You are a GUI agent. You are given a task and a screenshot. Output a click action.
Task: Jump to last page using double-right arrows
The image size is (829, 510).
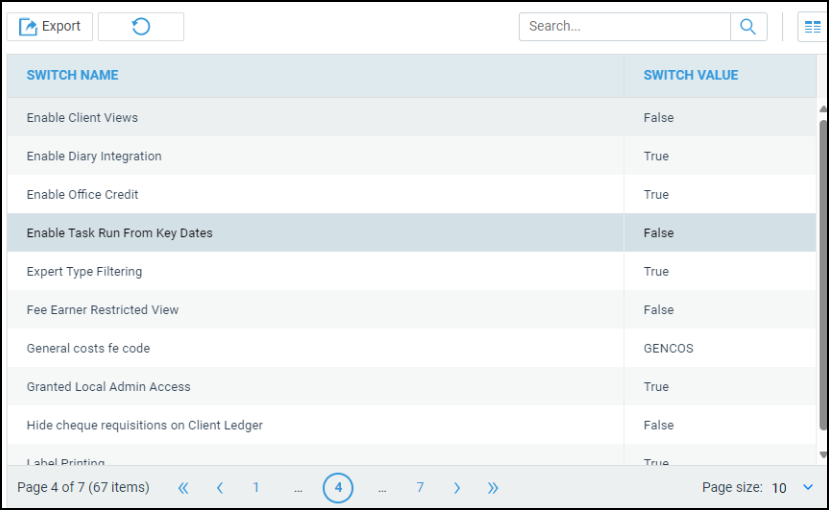pos(493,488)
